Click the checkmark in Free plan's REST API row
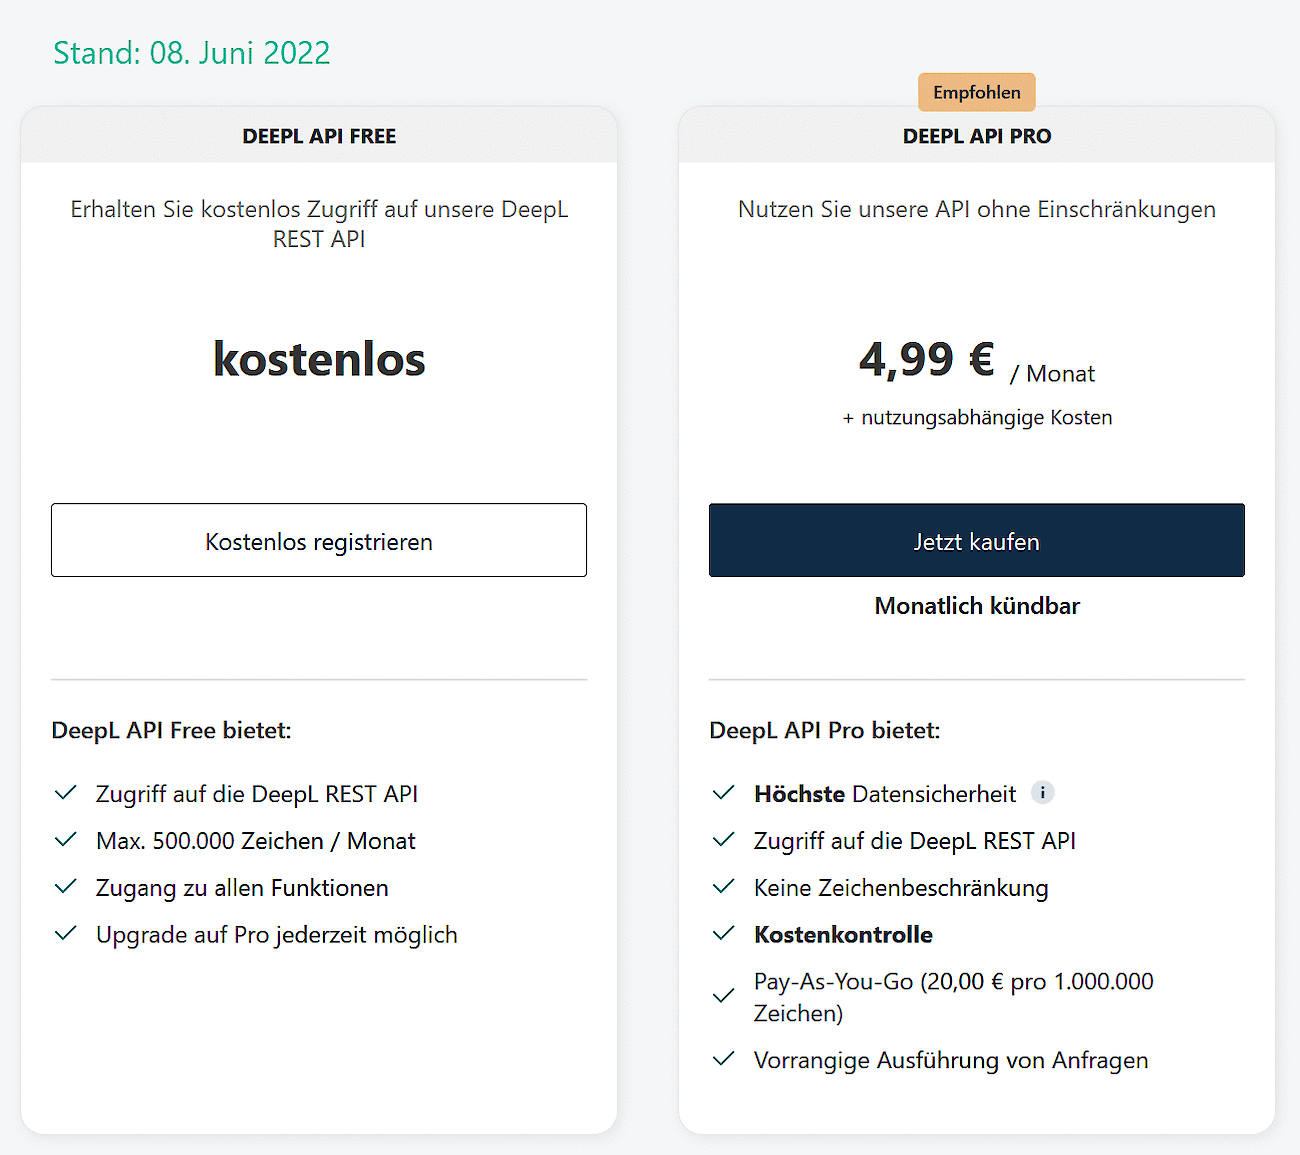Screen dimensions: 1300x1155 tap(65, 793)
